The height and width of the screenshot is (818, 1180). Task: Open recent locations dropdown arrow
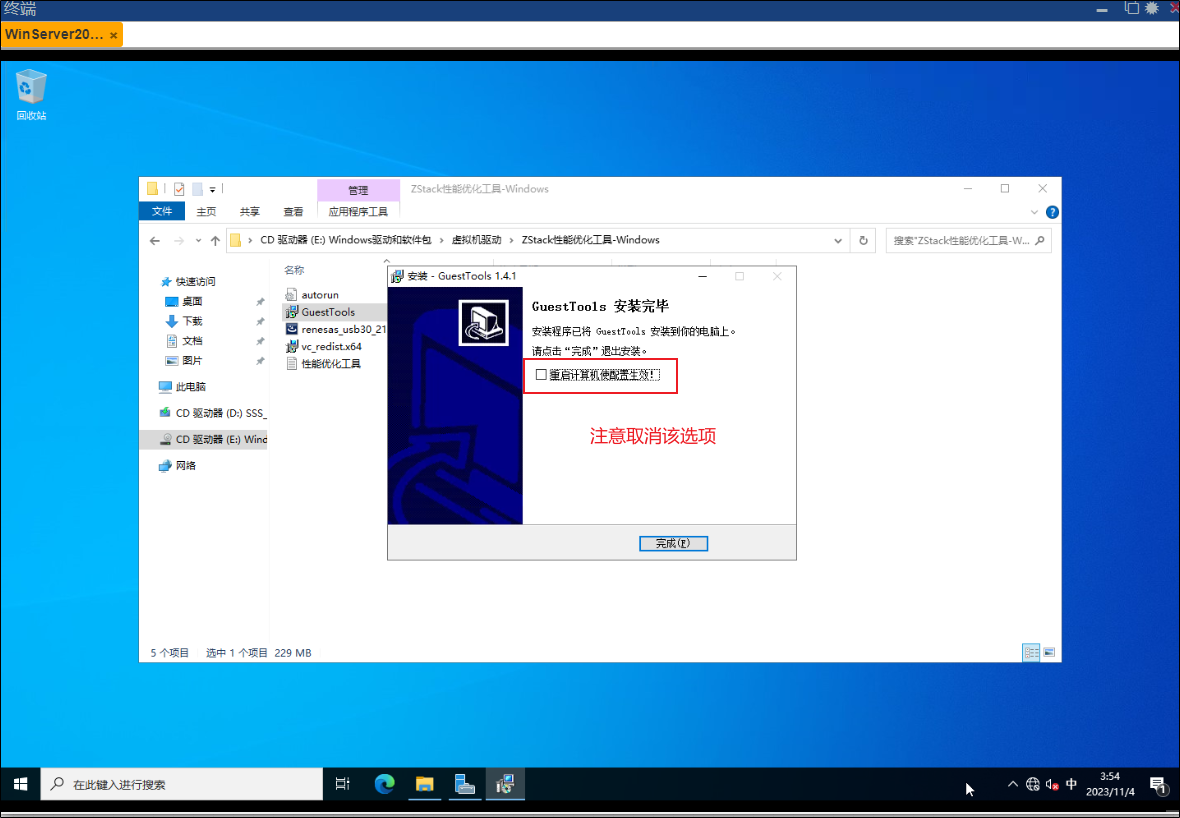click(198, 241)
